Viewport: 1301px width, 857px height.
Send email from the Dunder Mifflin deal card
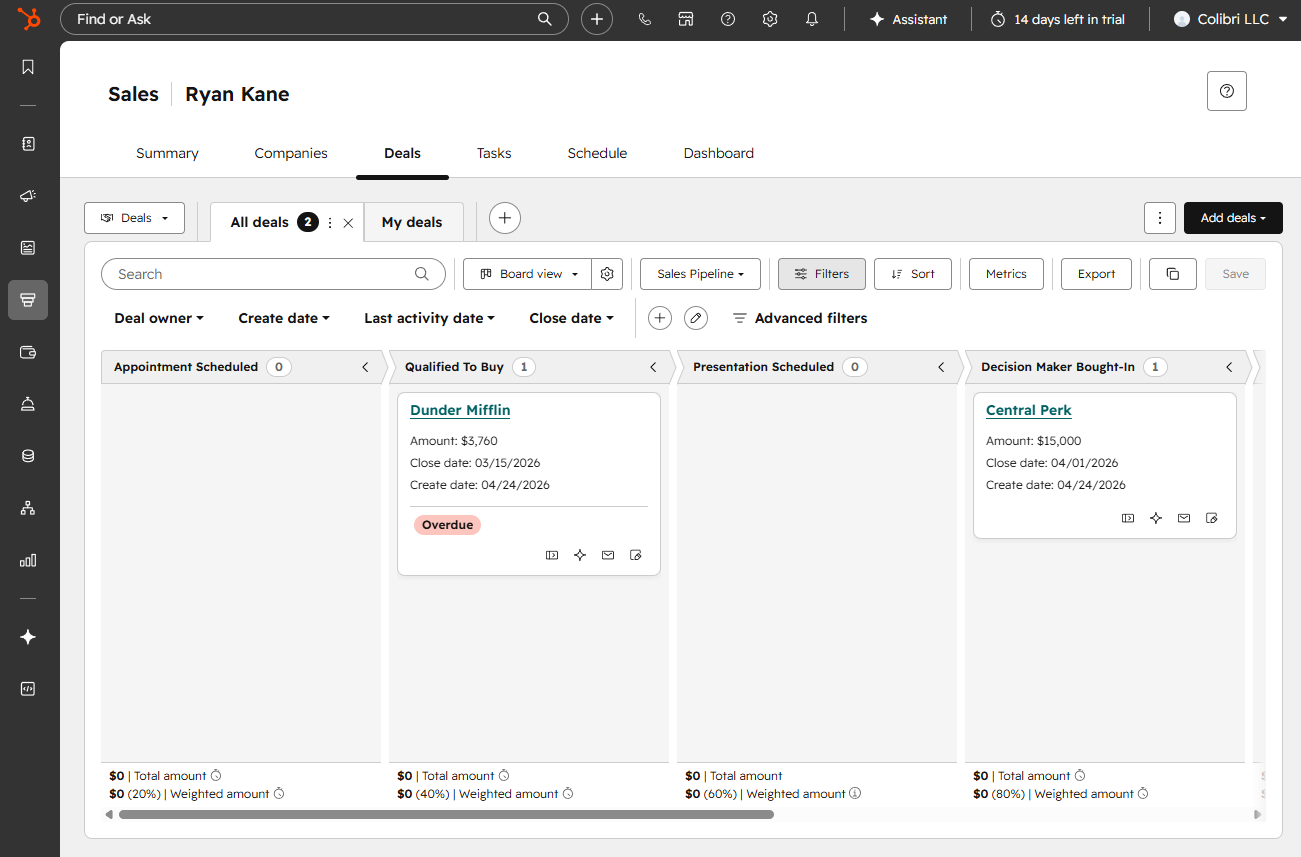pos(607,555)
